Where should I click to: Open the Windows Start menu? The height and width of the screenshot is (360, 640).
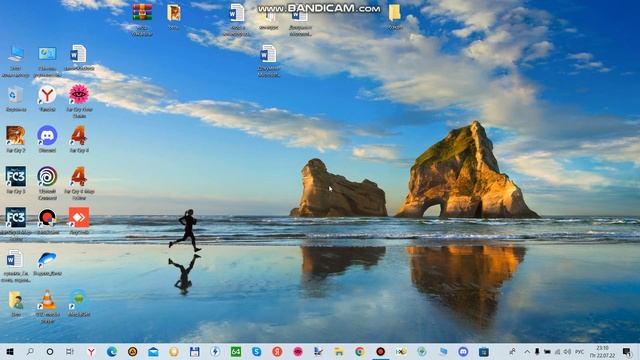click(10, 351)
